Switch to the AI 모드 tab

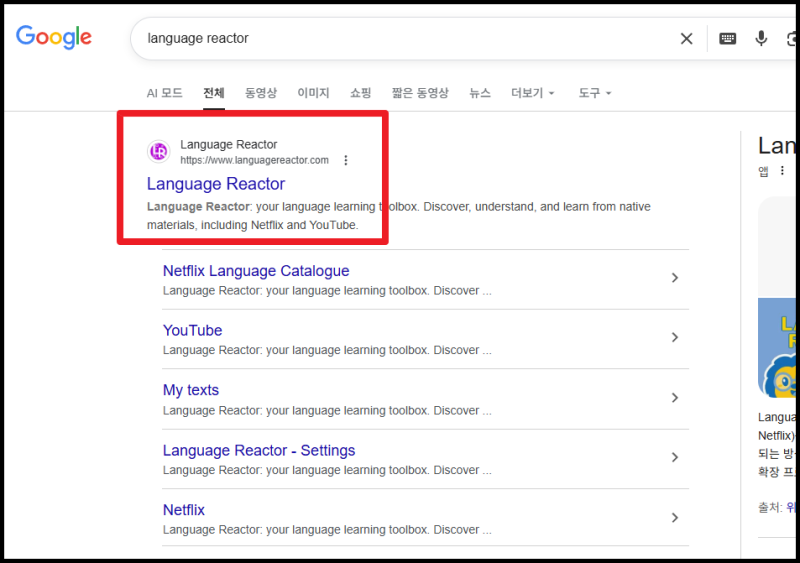tap(164, 93)
